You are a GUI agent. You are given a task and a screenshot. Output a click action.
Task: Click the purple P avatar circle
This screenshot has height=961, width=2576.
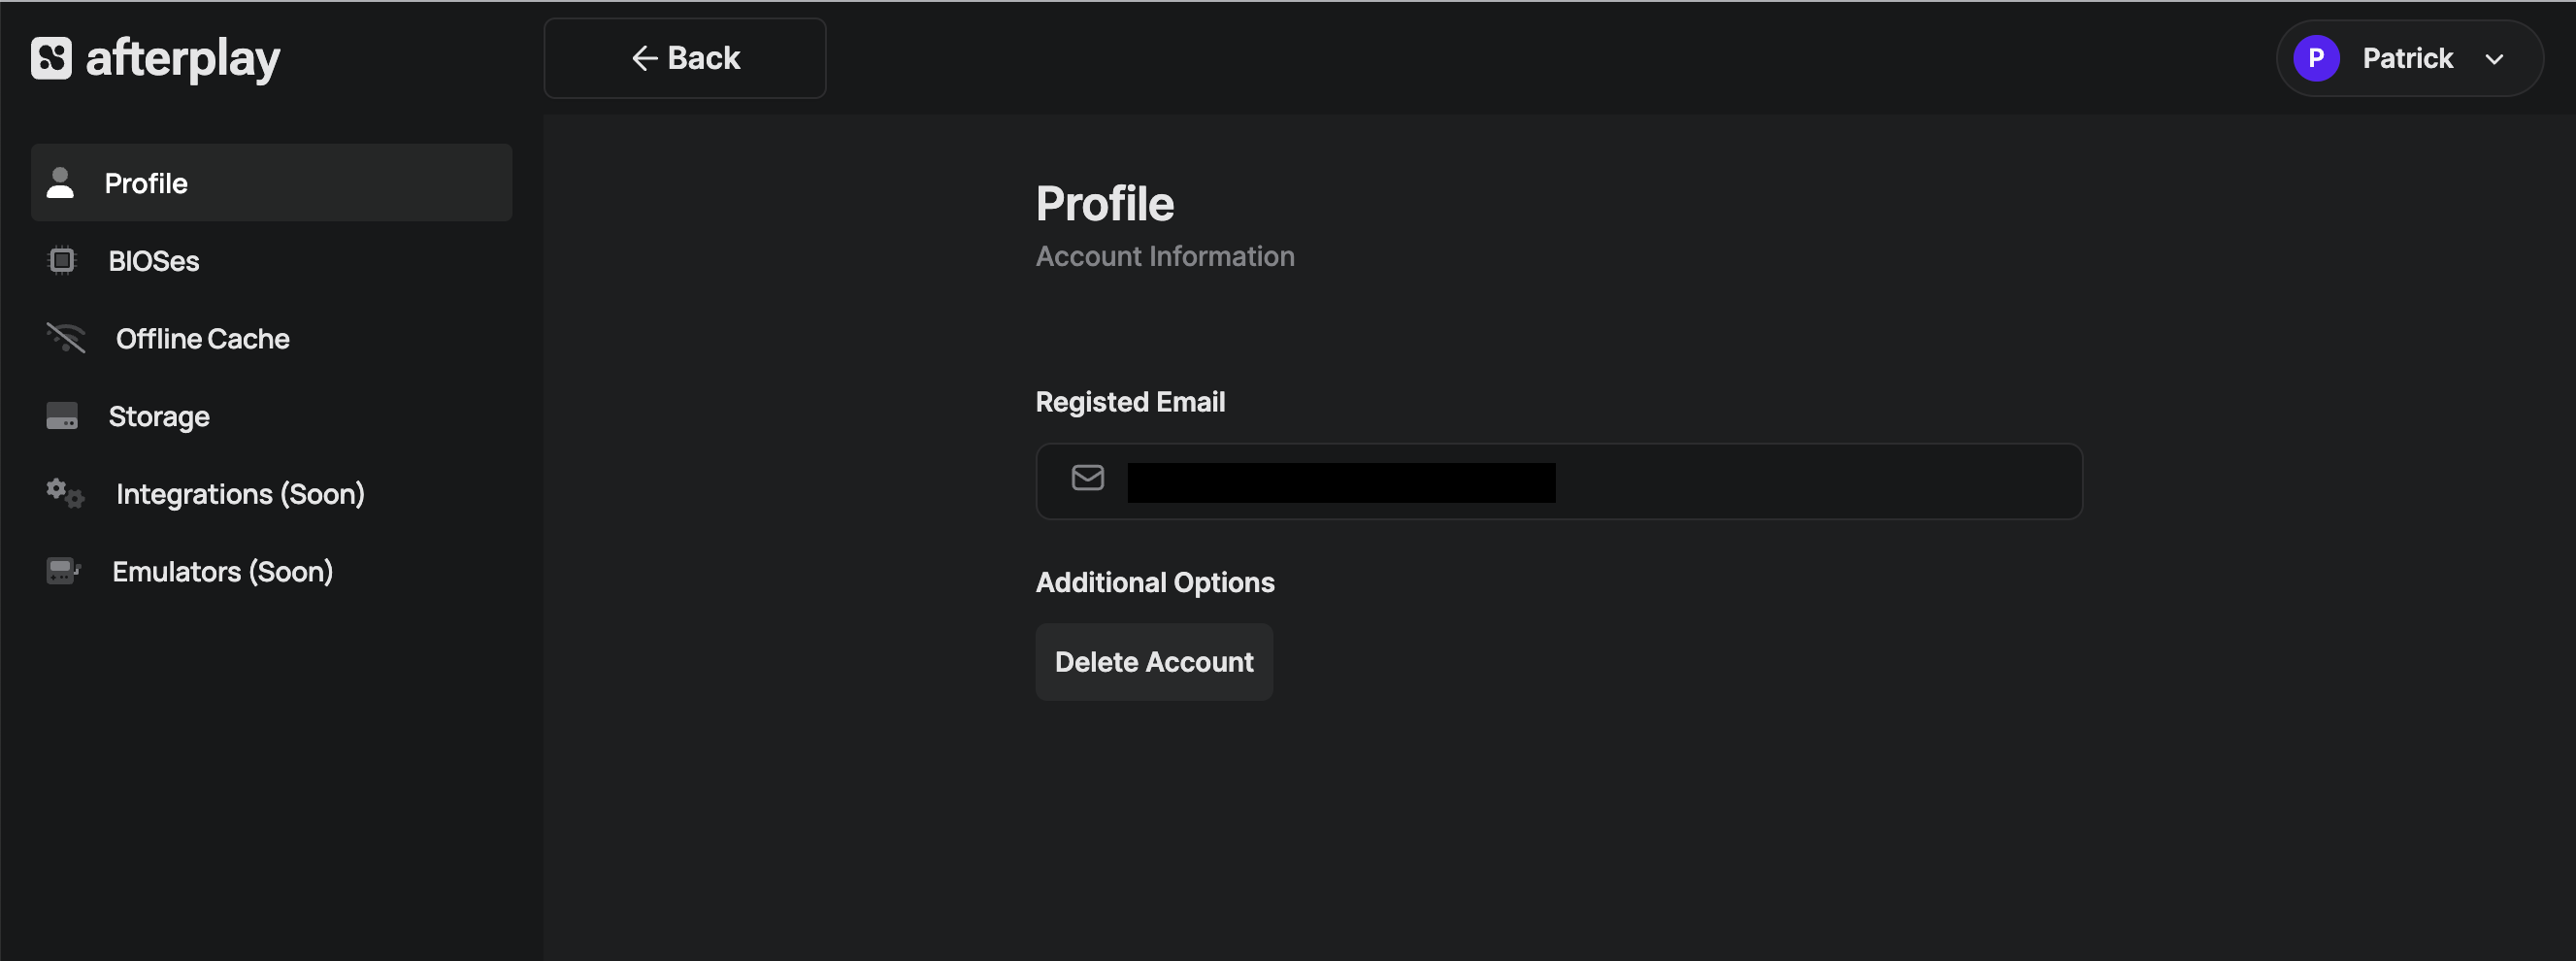click(2315, 58)
